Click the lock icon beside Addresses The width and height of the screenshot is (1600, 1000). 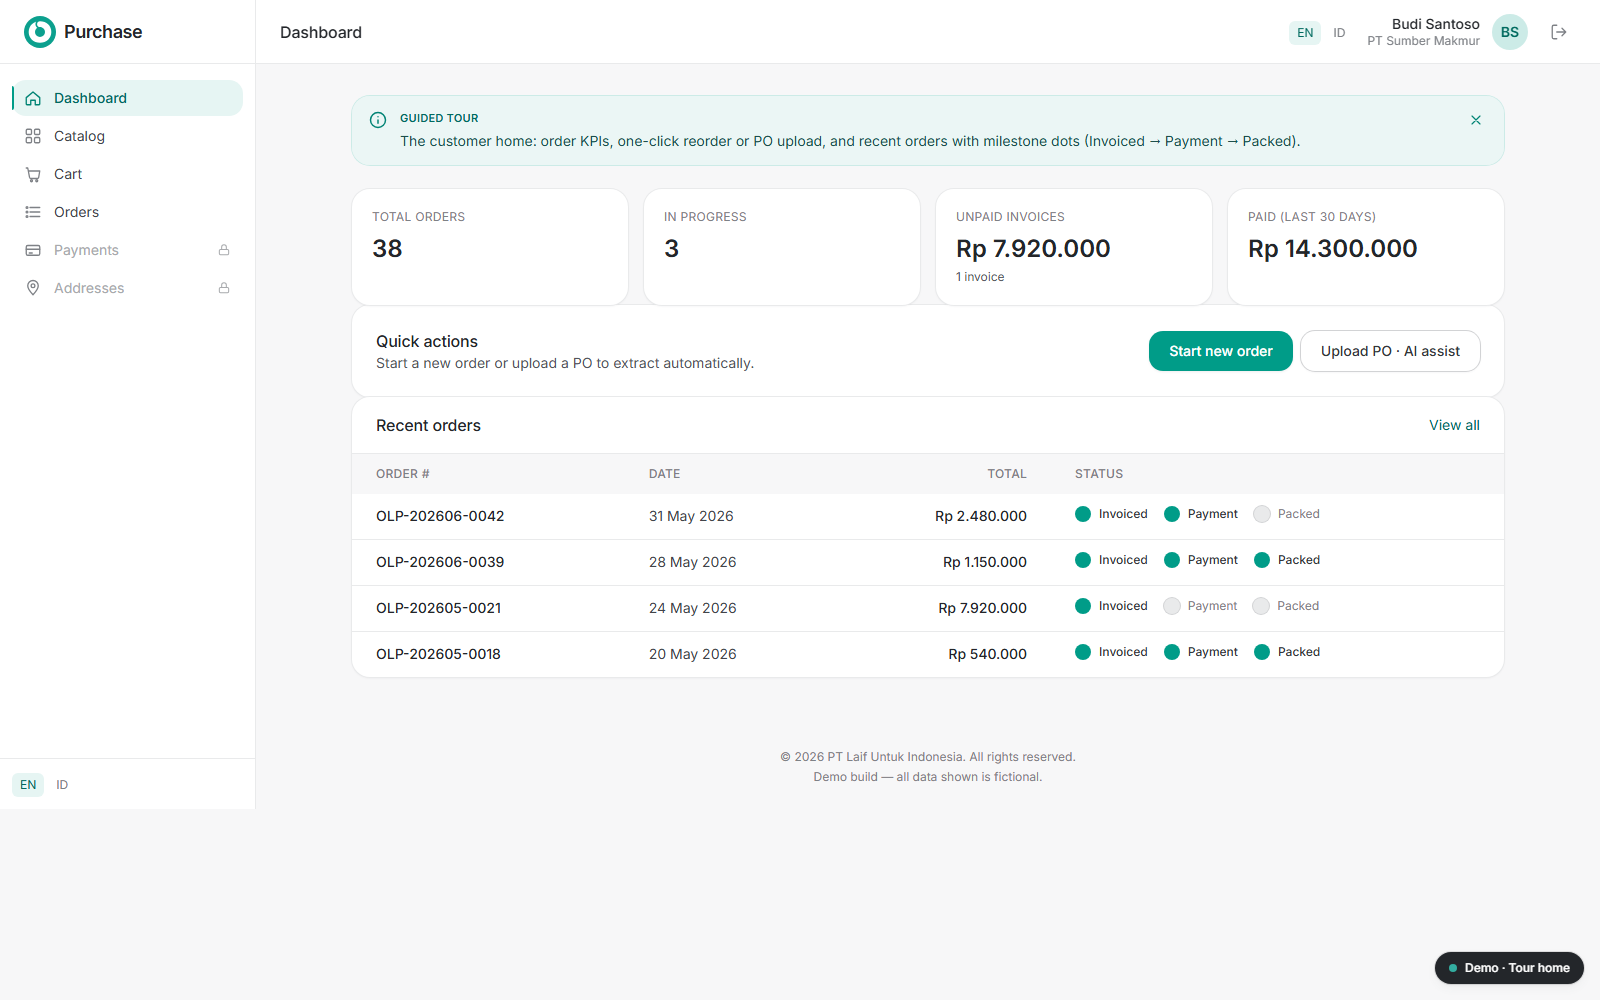click(224, 288)
